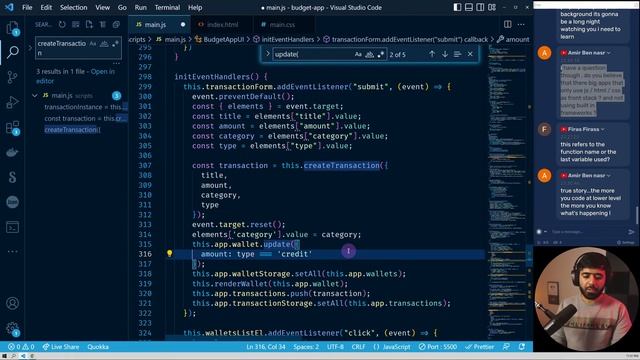Toggle find in selection in the find widget
This screenshot has width=640, height=360.
pos(457,54)
